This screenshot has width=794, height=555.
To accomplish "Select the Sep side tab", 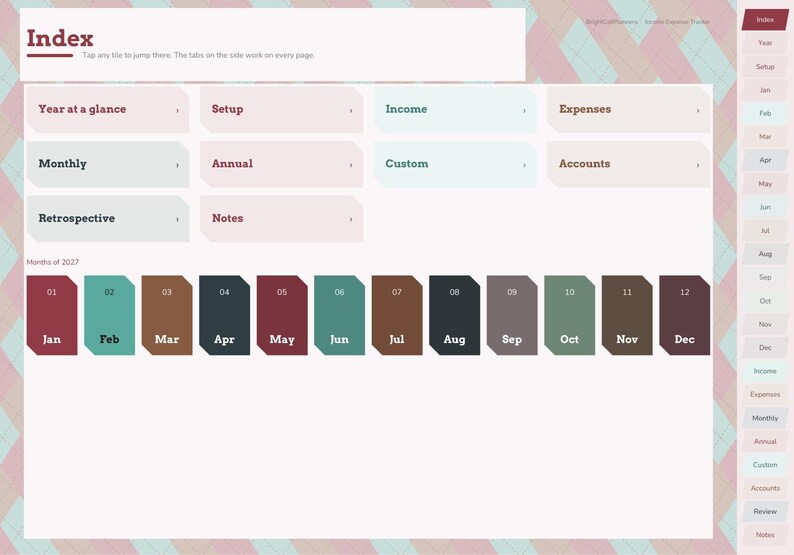I will point(765,278).
